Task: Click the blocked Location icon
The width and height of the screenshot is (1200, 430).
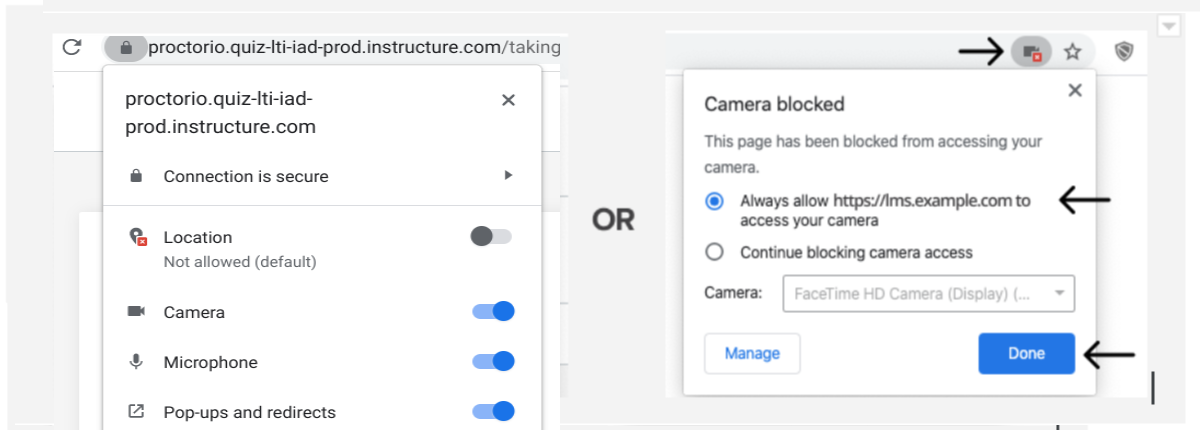Action: 138,237
